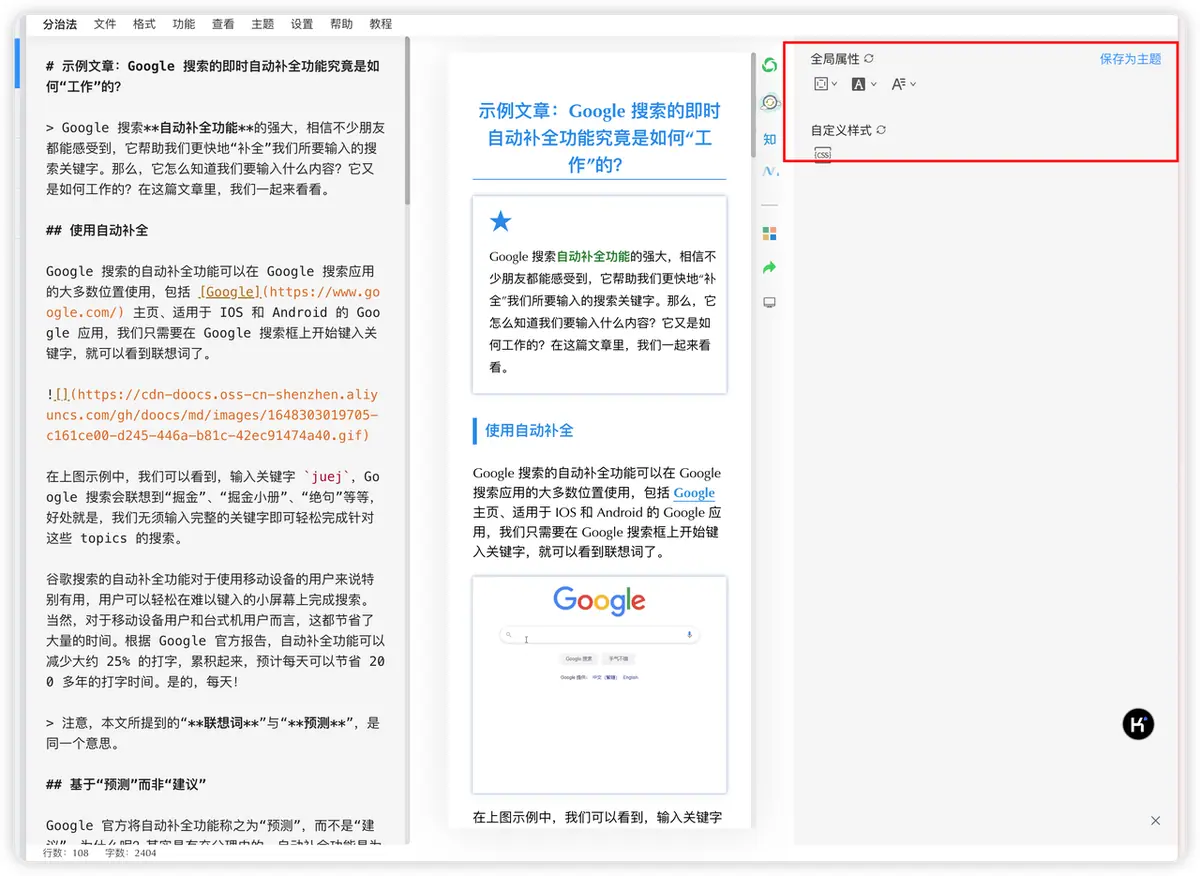Close the style panel with the X
1200x876 pixels.
tap(1155, 820)
